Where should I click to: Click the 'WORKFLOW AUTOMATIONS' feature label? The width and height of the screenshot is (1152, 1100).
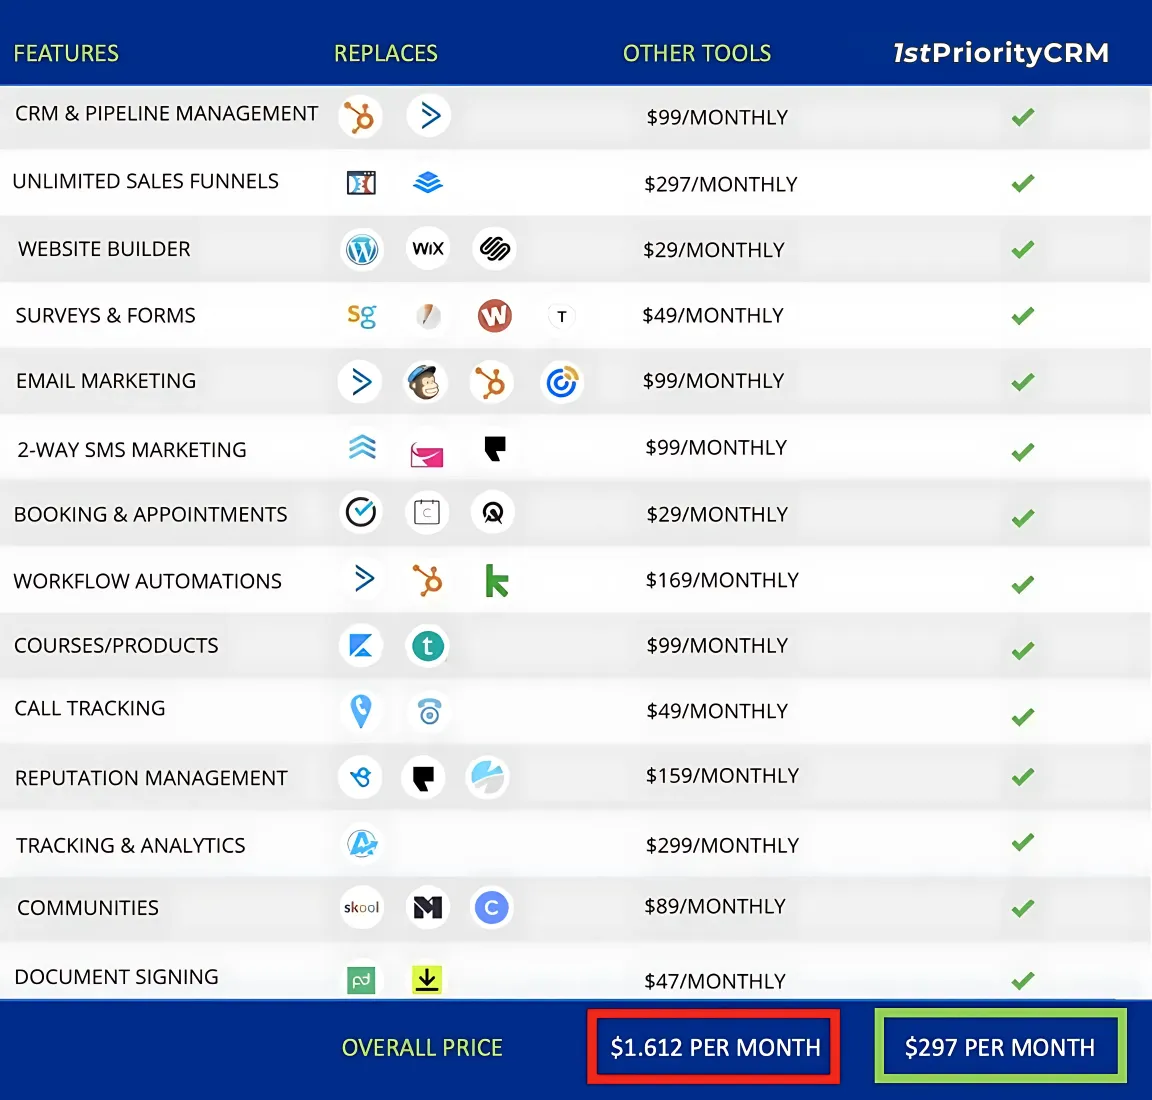point(148,581)
